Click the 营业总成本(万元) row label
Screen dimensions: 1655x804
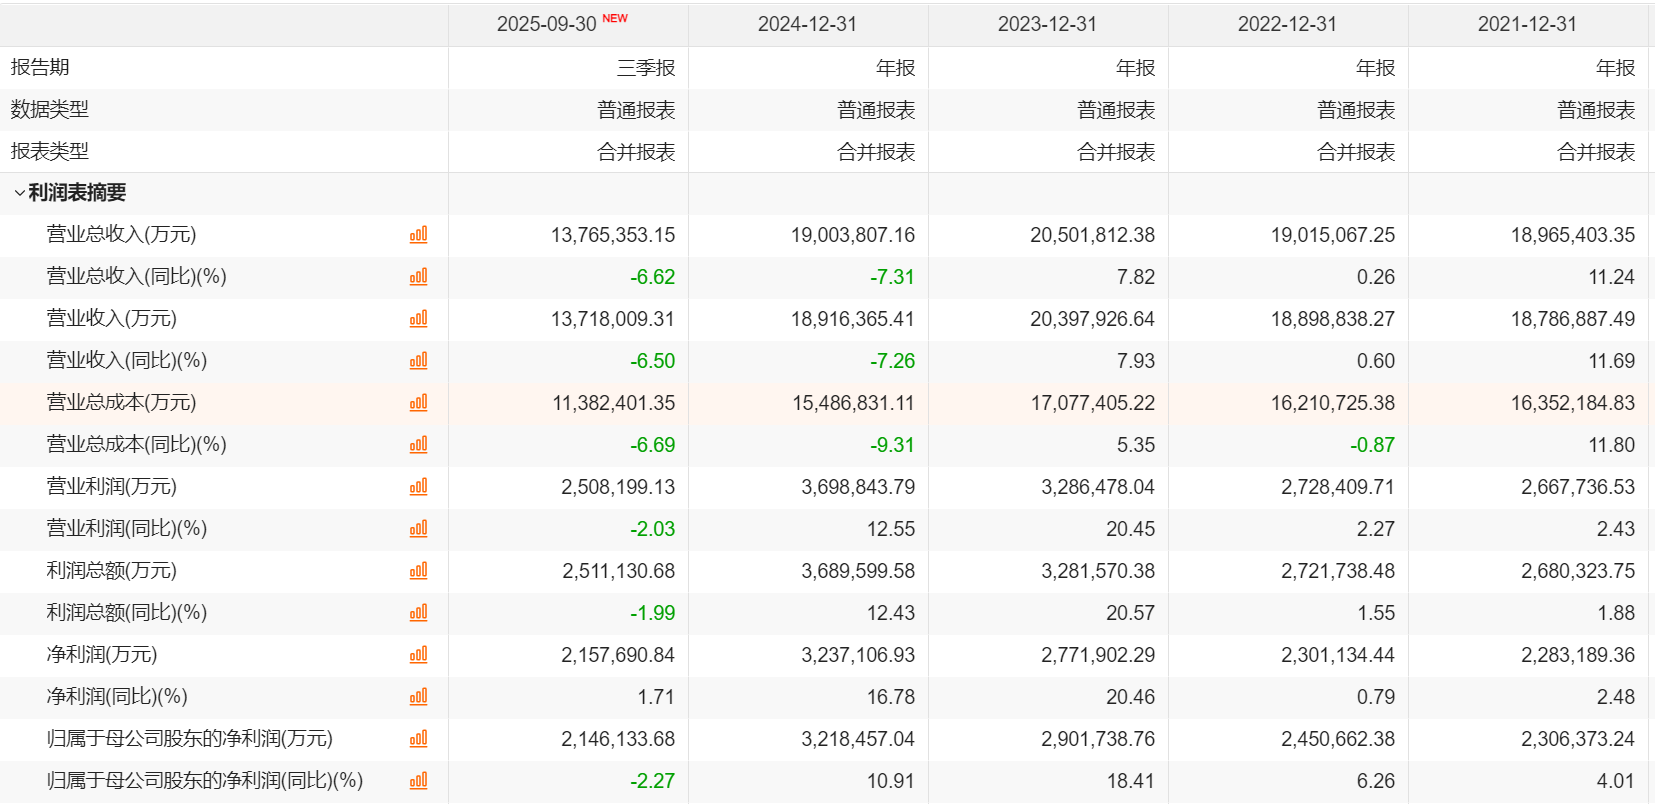pos(121,402)
